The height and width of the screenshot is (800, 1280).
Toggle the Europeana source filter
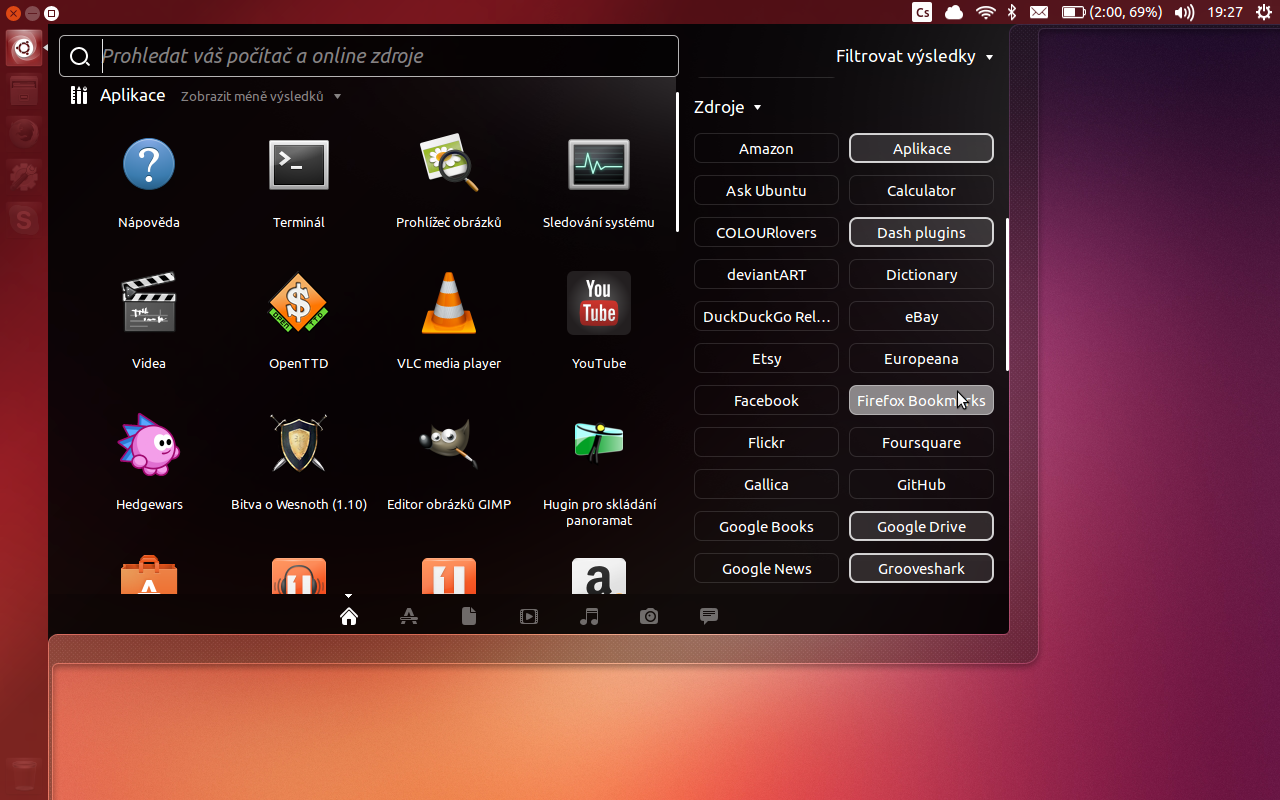tap(921, 358)
